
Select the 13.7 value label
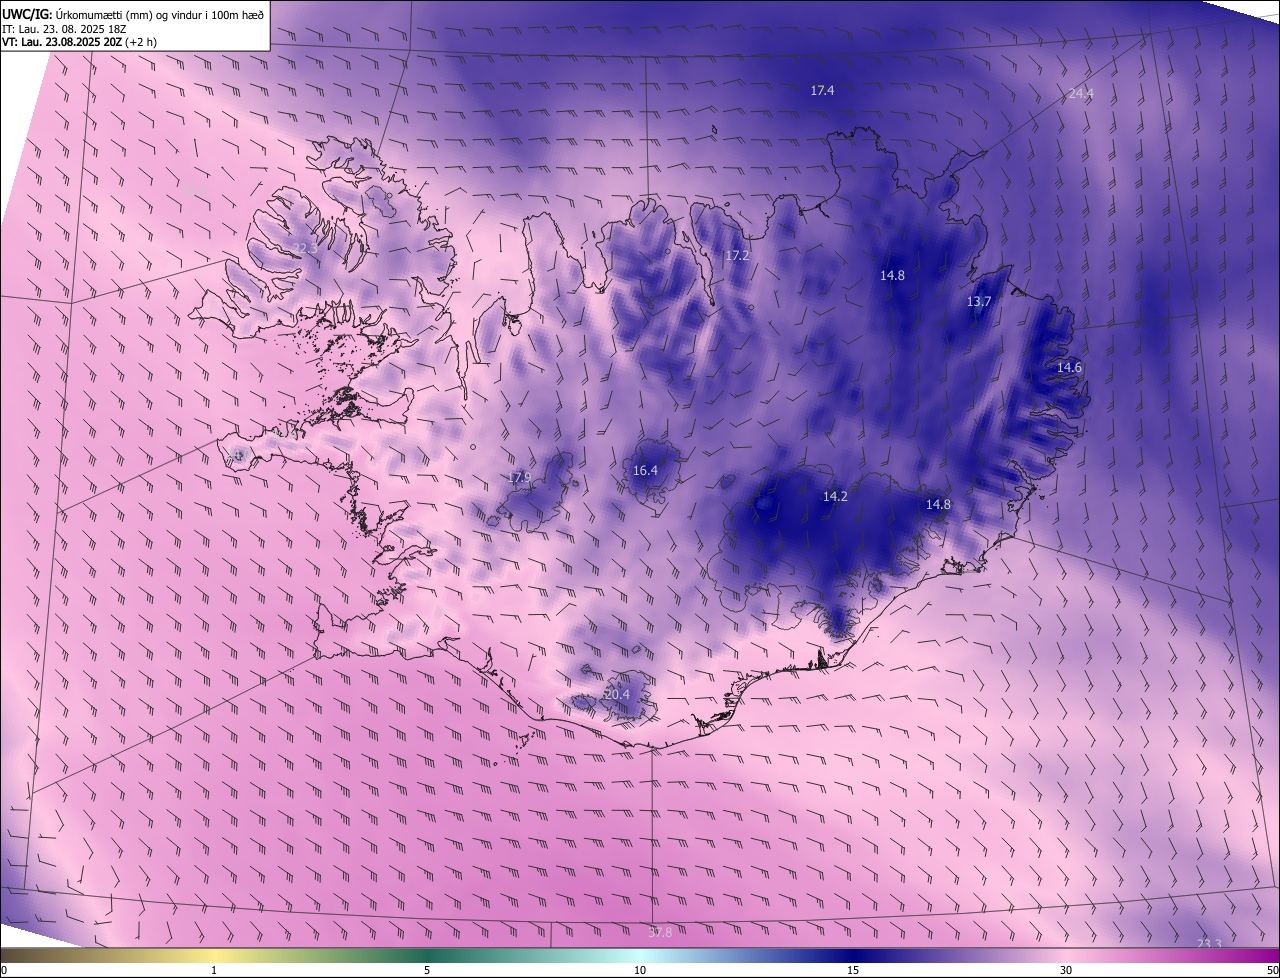pos(978,301)
